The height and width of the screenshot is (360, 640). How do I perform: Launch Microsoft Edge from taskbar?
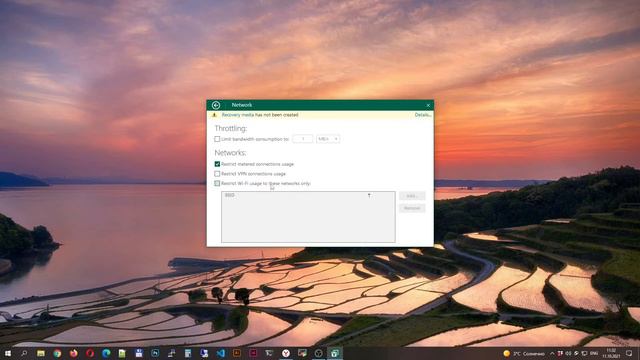[106, 353]
